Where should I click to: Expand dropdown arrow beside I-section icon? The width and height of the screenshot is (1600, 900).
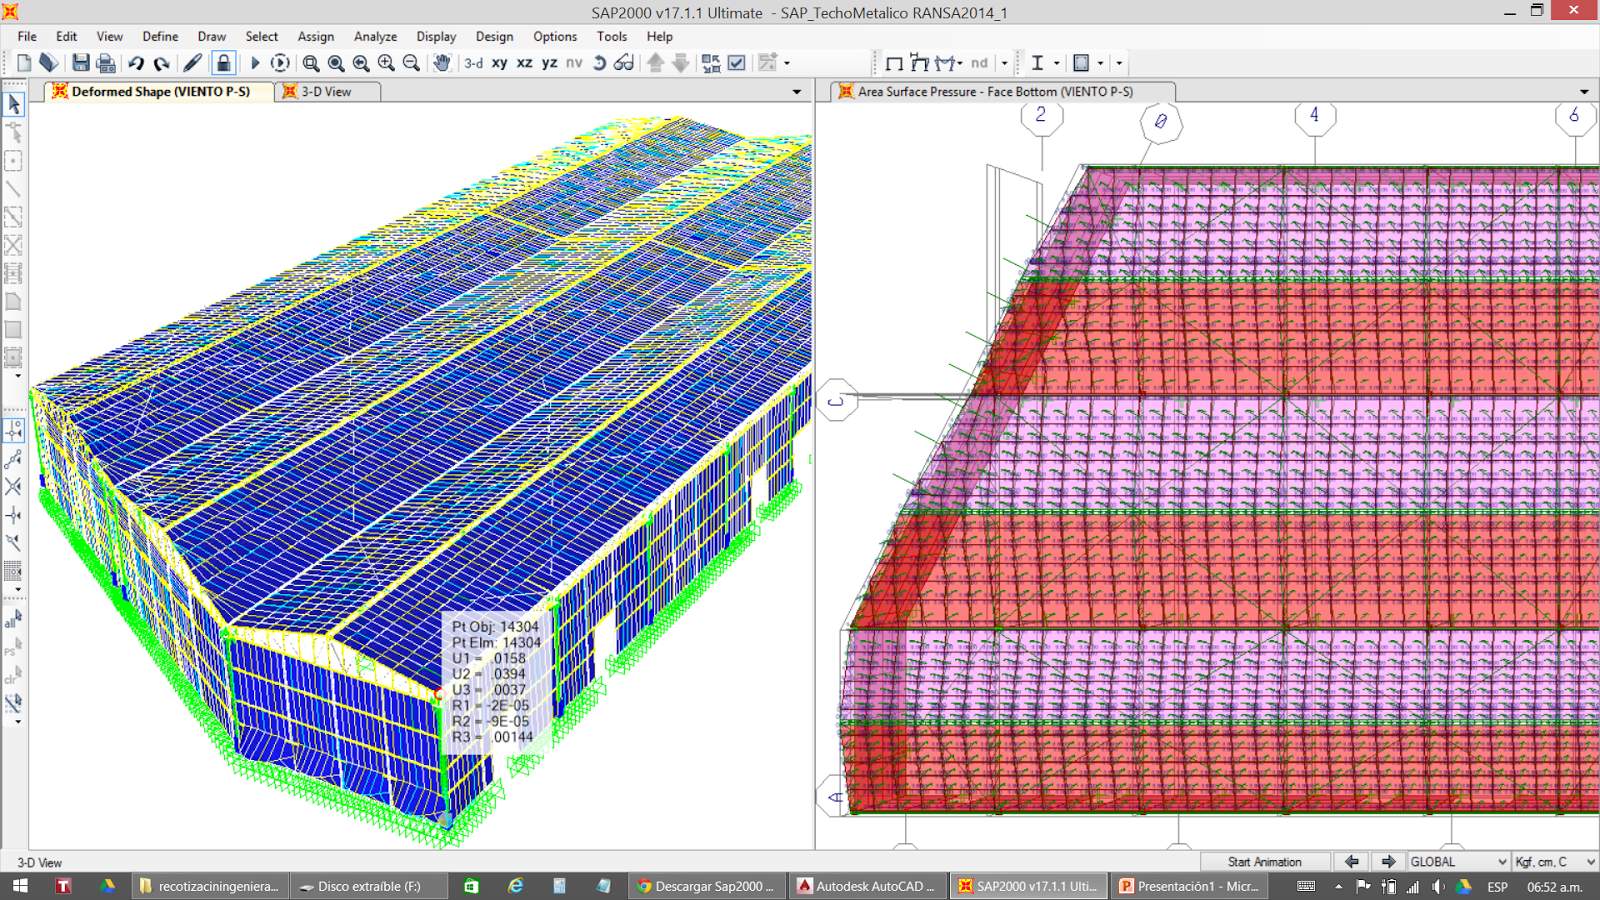1057,63
